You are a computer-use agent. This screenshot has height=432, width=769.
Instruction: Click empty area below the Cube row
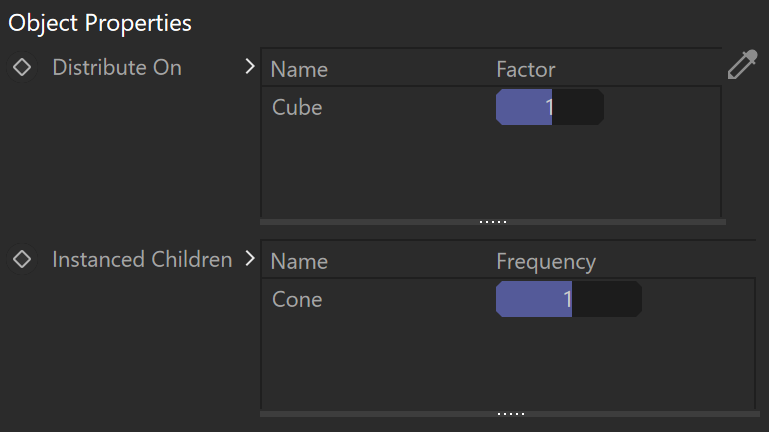[491, 172]
